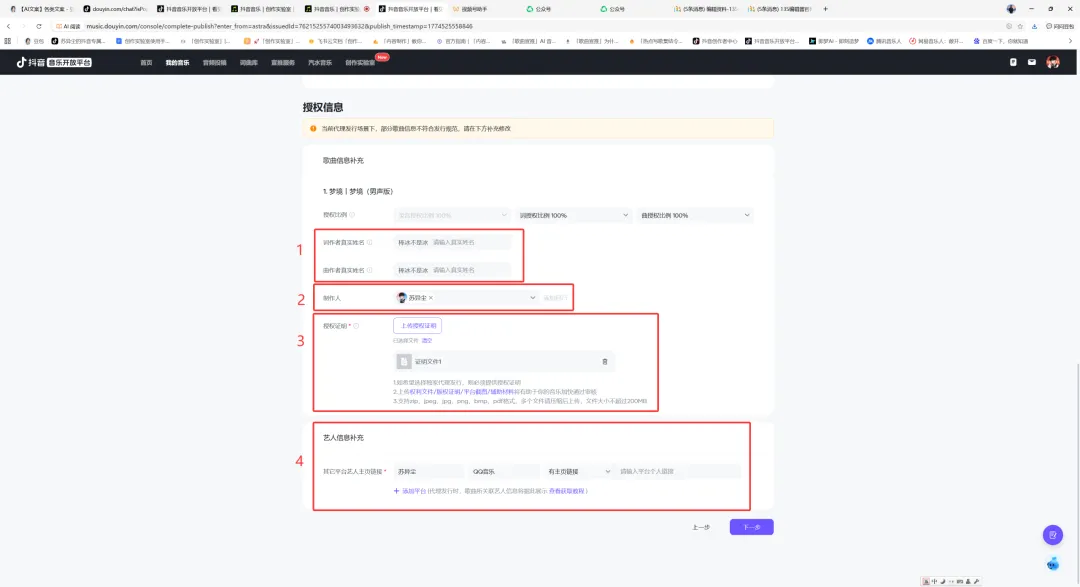
Task: Expand the 制作人 dropdown arrow
Action: coord(532,298)
